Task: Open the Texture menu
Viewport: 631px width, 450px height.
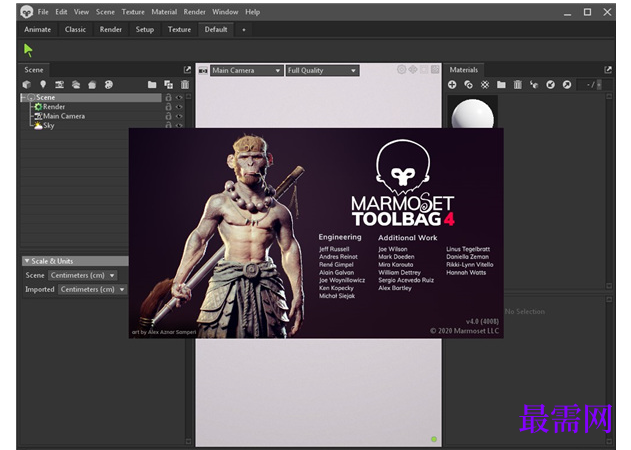Action: tap(133, 12)
